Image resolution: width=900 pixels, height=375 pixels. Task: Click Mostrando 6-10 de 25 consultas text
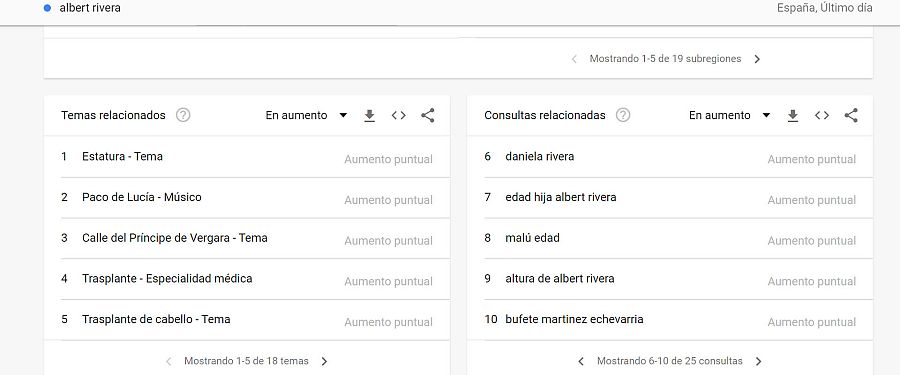(670, 361)
